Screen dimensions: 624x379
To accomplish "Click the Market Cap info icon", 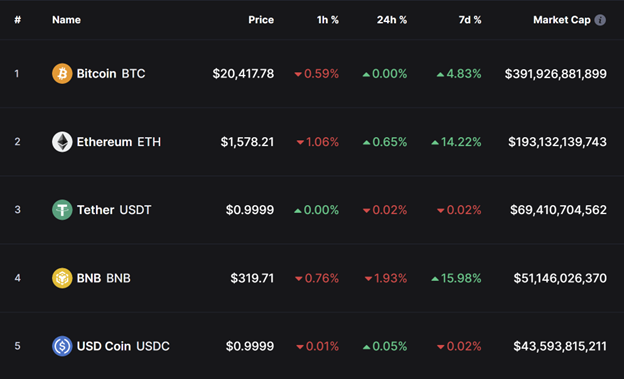I will [x=600, y=20].
